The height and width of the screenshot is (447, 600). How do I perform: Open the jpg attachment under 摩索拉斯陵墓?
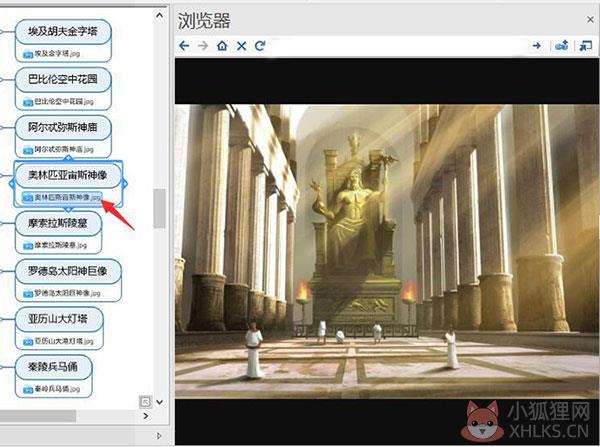(55, 245)
